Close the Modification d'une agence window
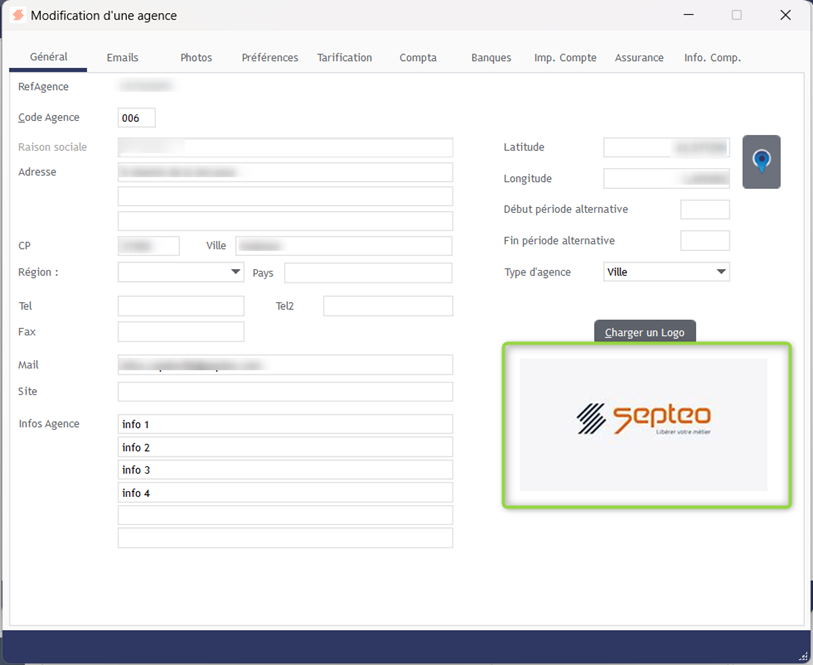Screen dimensions: 813x665 [786, 15]
